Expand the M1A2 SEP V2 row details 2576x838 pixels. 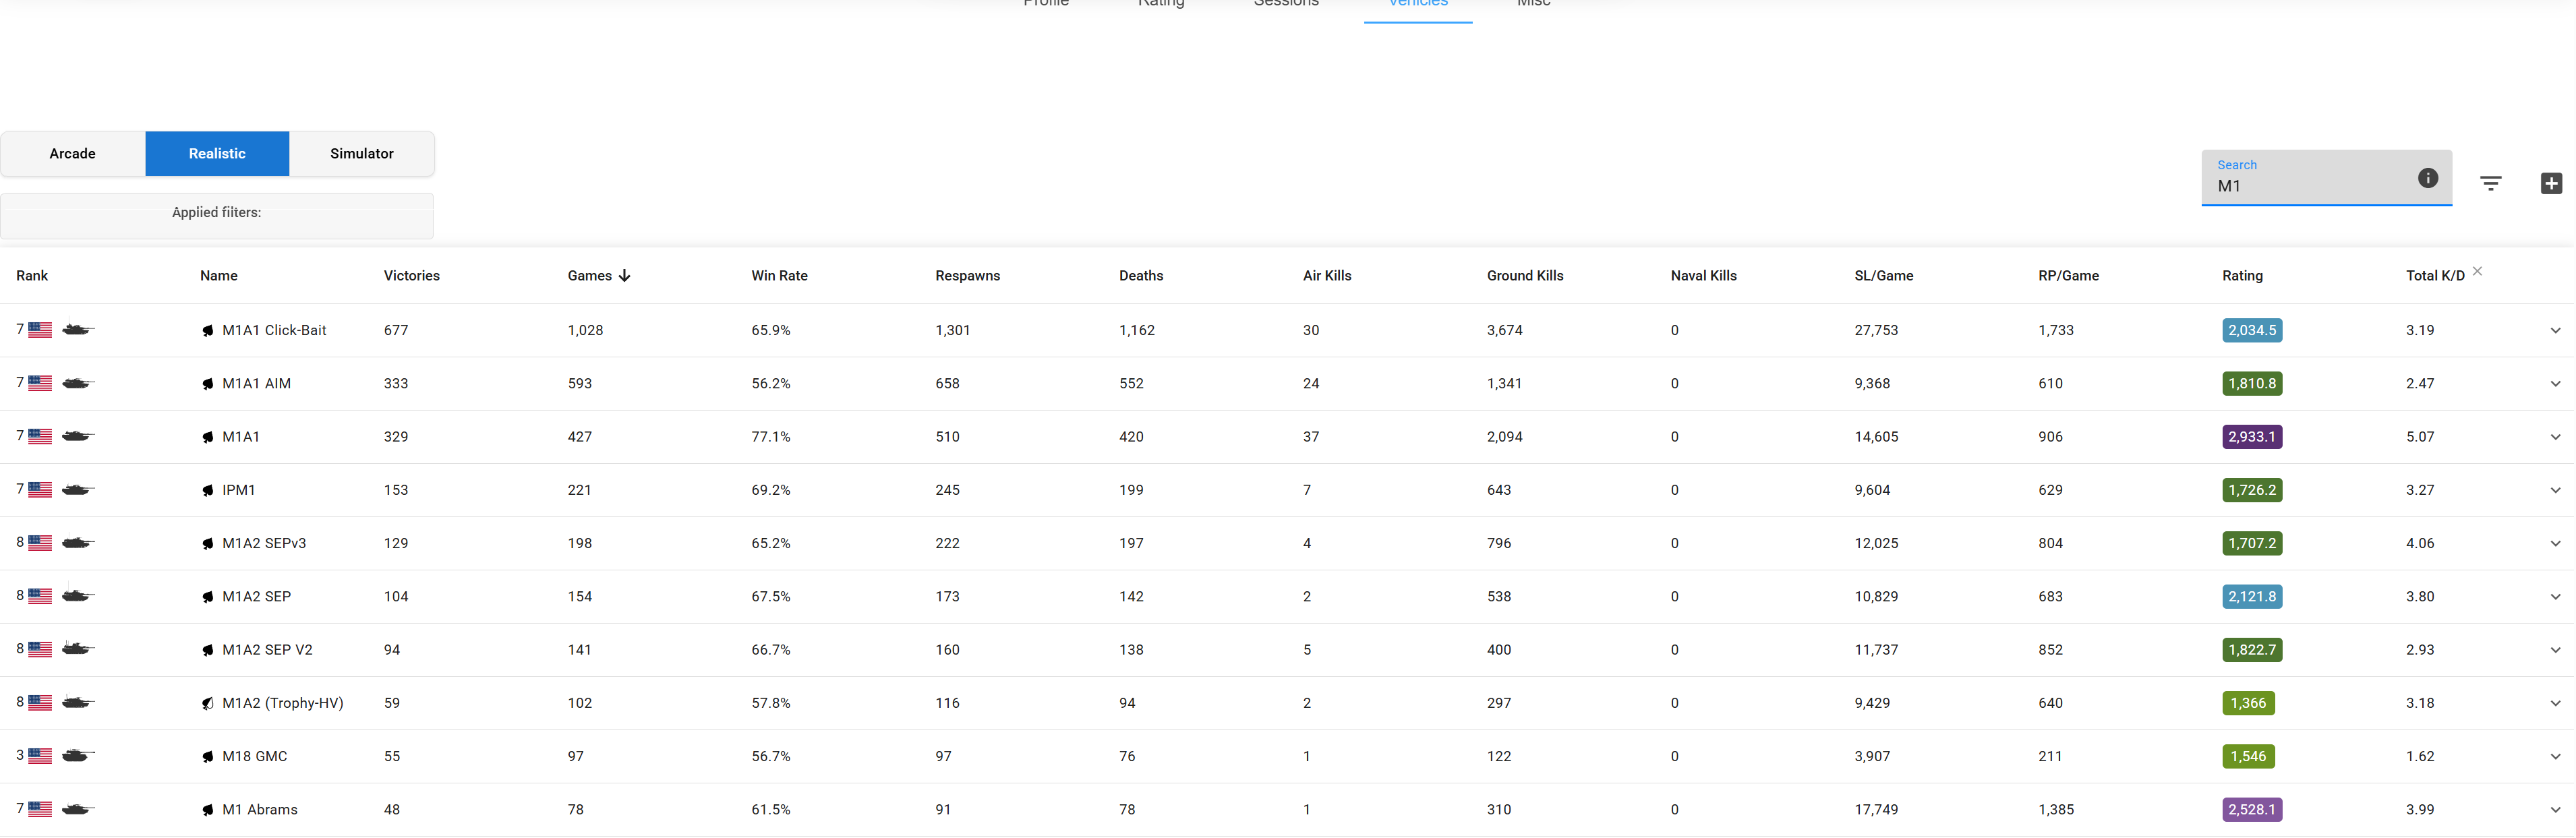click(x=2555, y=650)
